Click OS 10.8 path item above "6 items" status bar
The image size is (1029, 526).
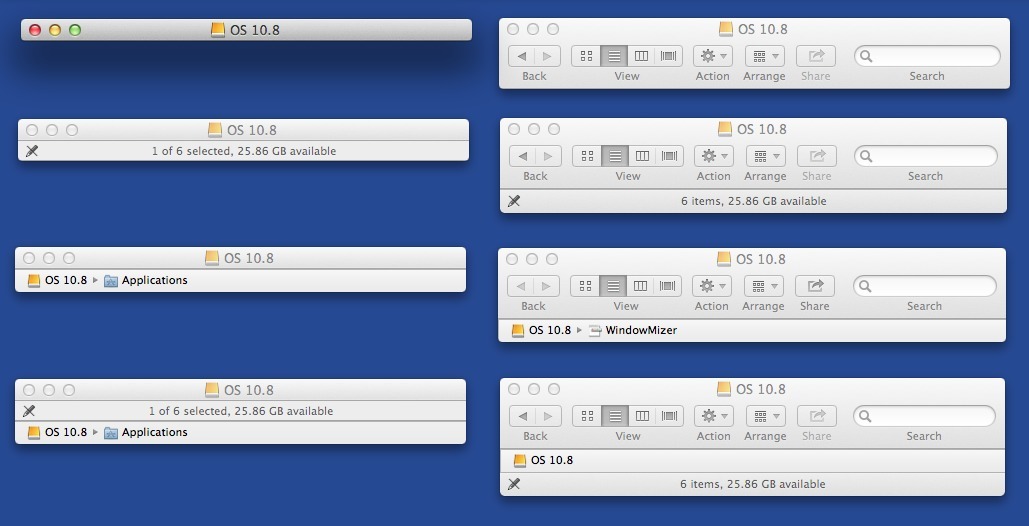551,460
